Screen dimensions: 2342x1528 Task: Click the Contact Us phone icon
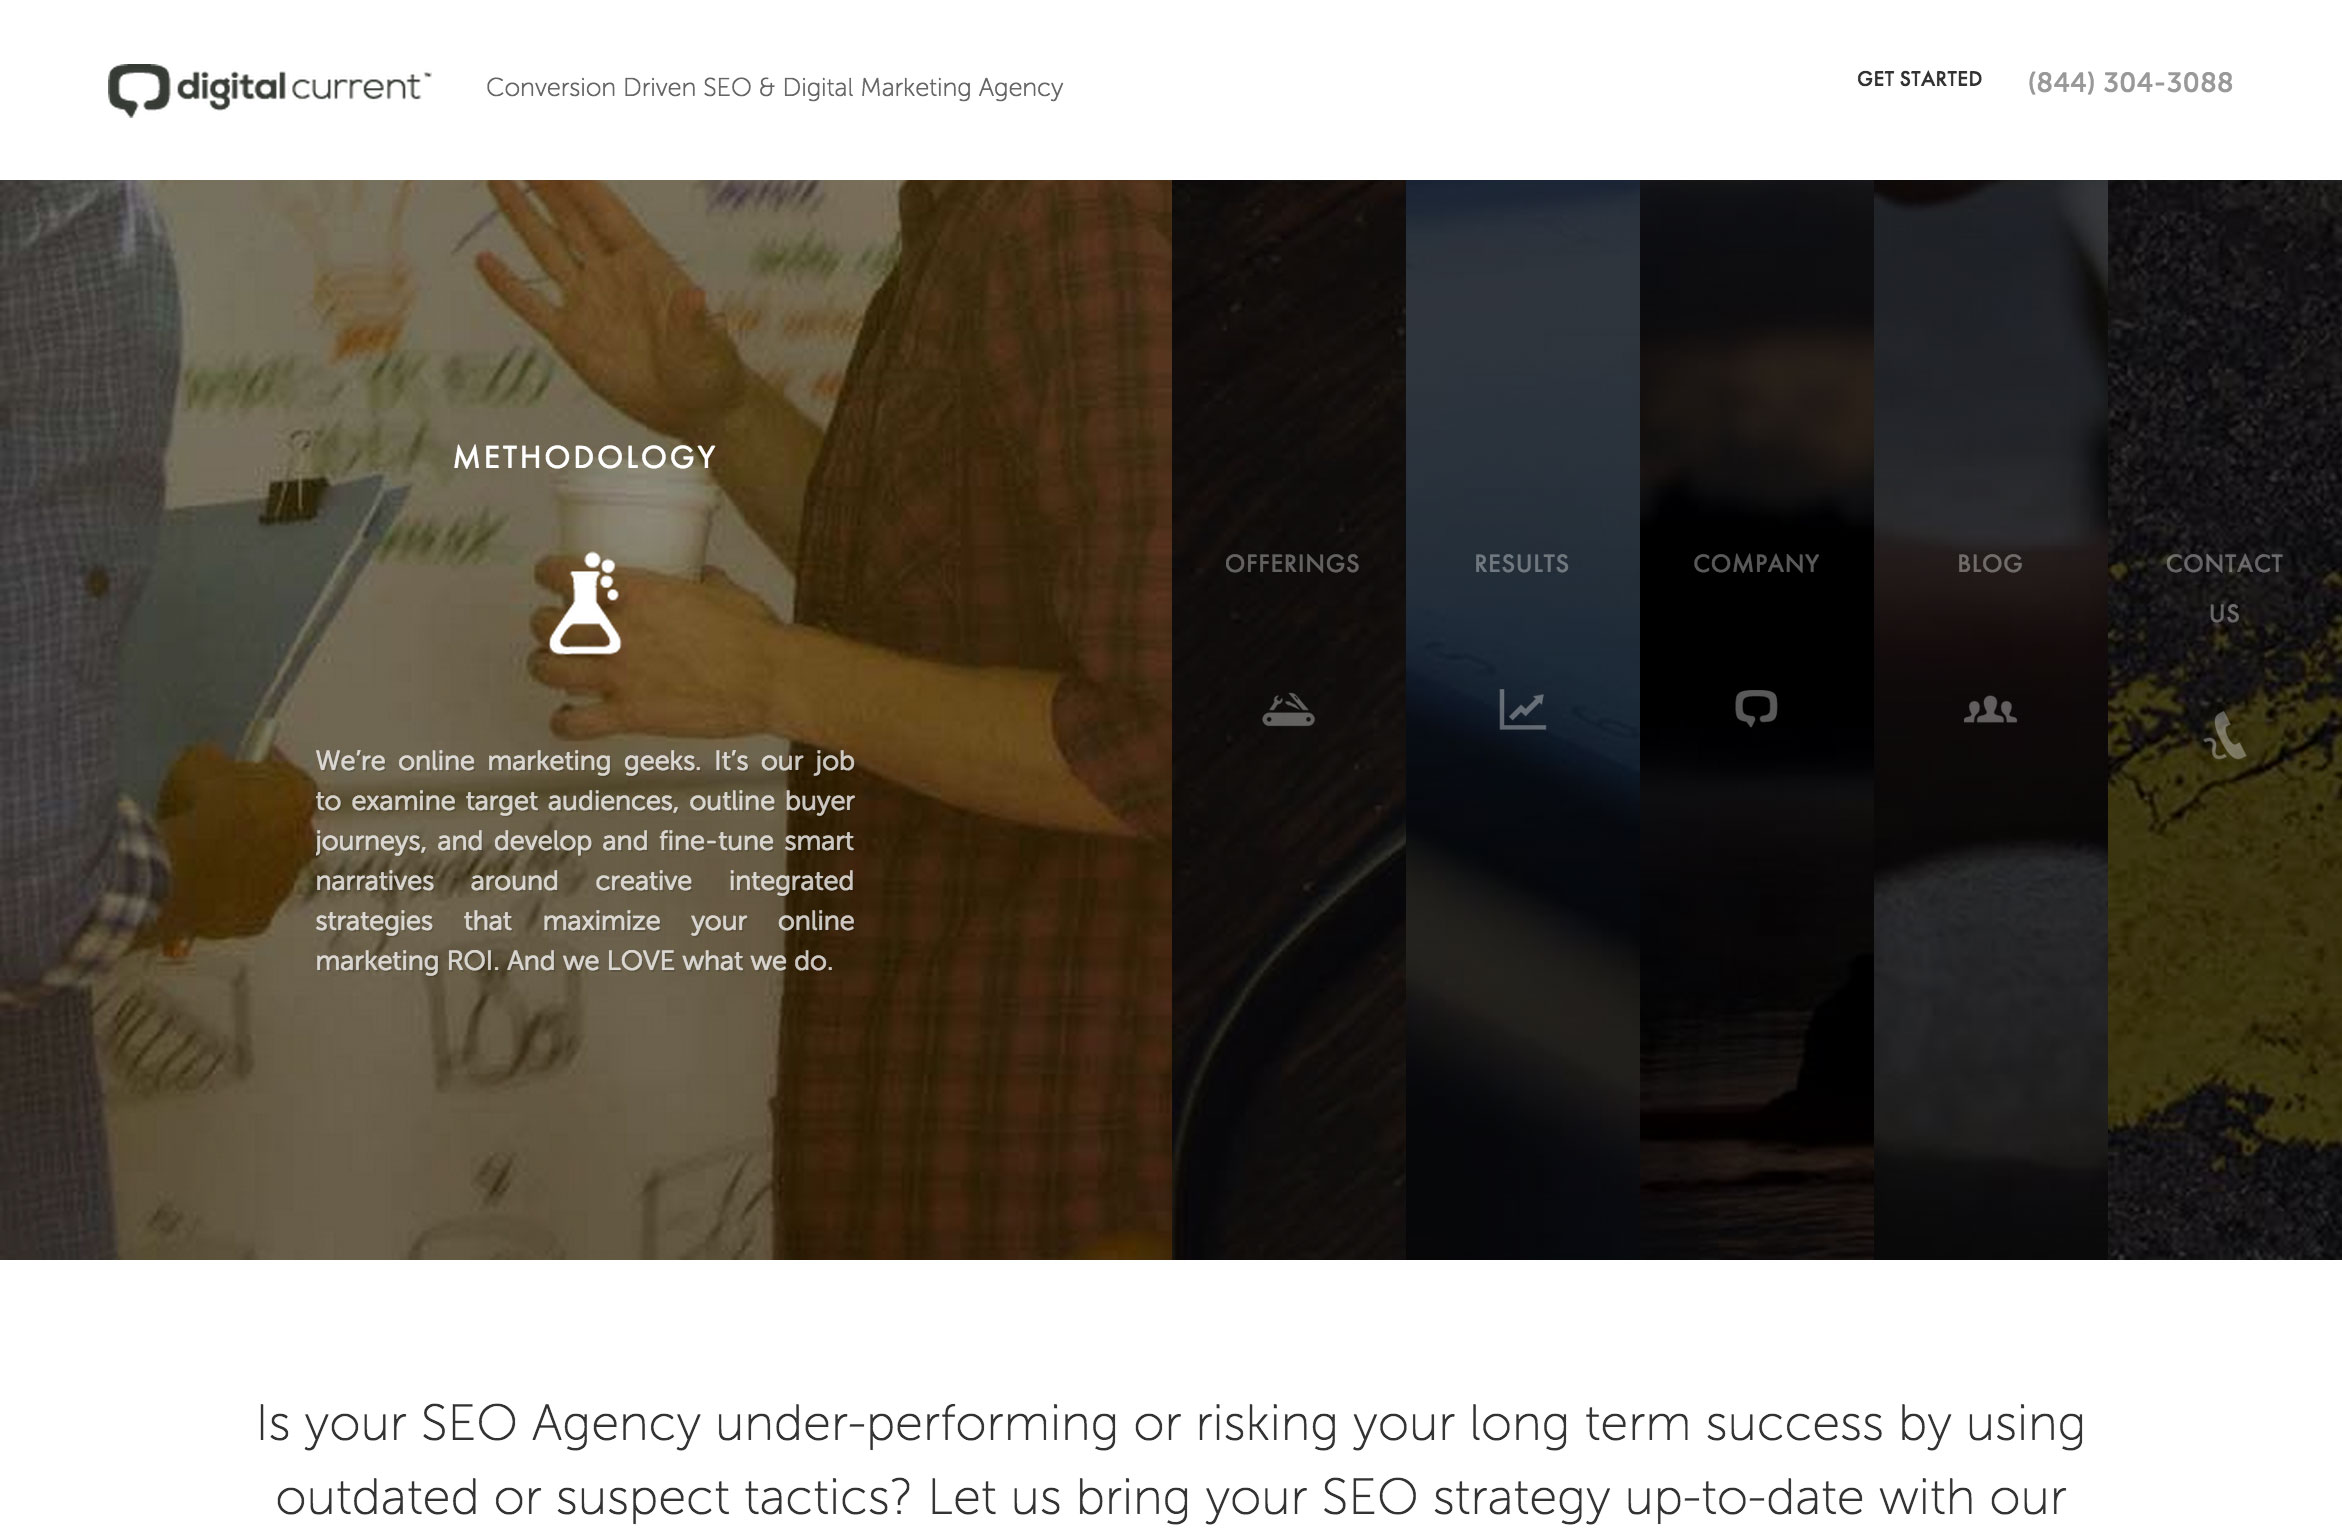click(x=2225, y=736)
